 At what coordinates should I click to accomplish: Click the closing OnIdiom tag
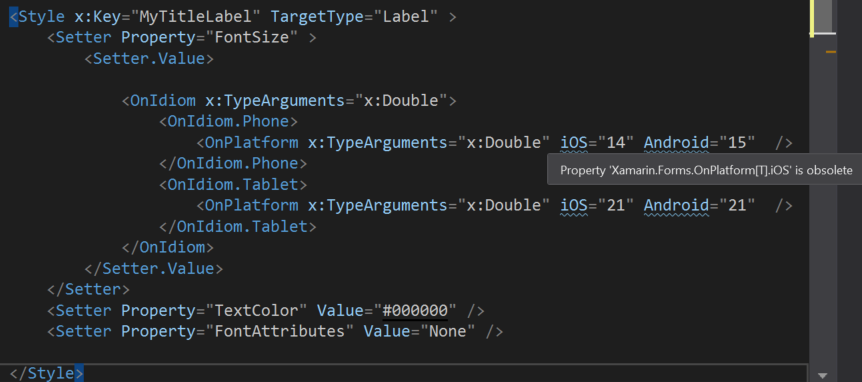click(168, 247)
